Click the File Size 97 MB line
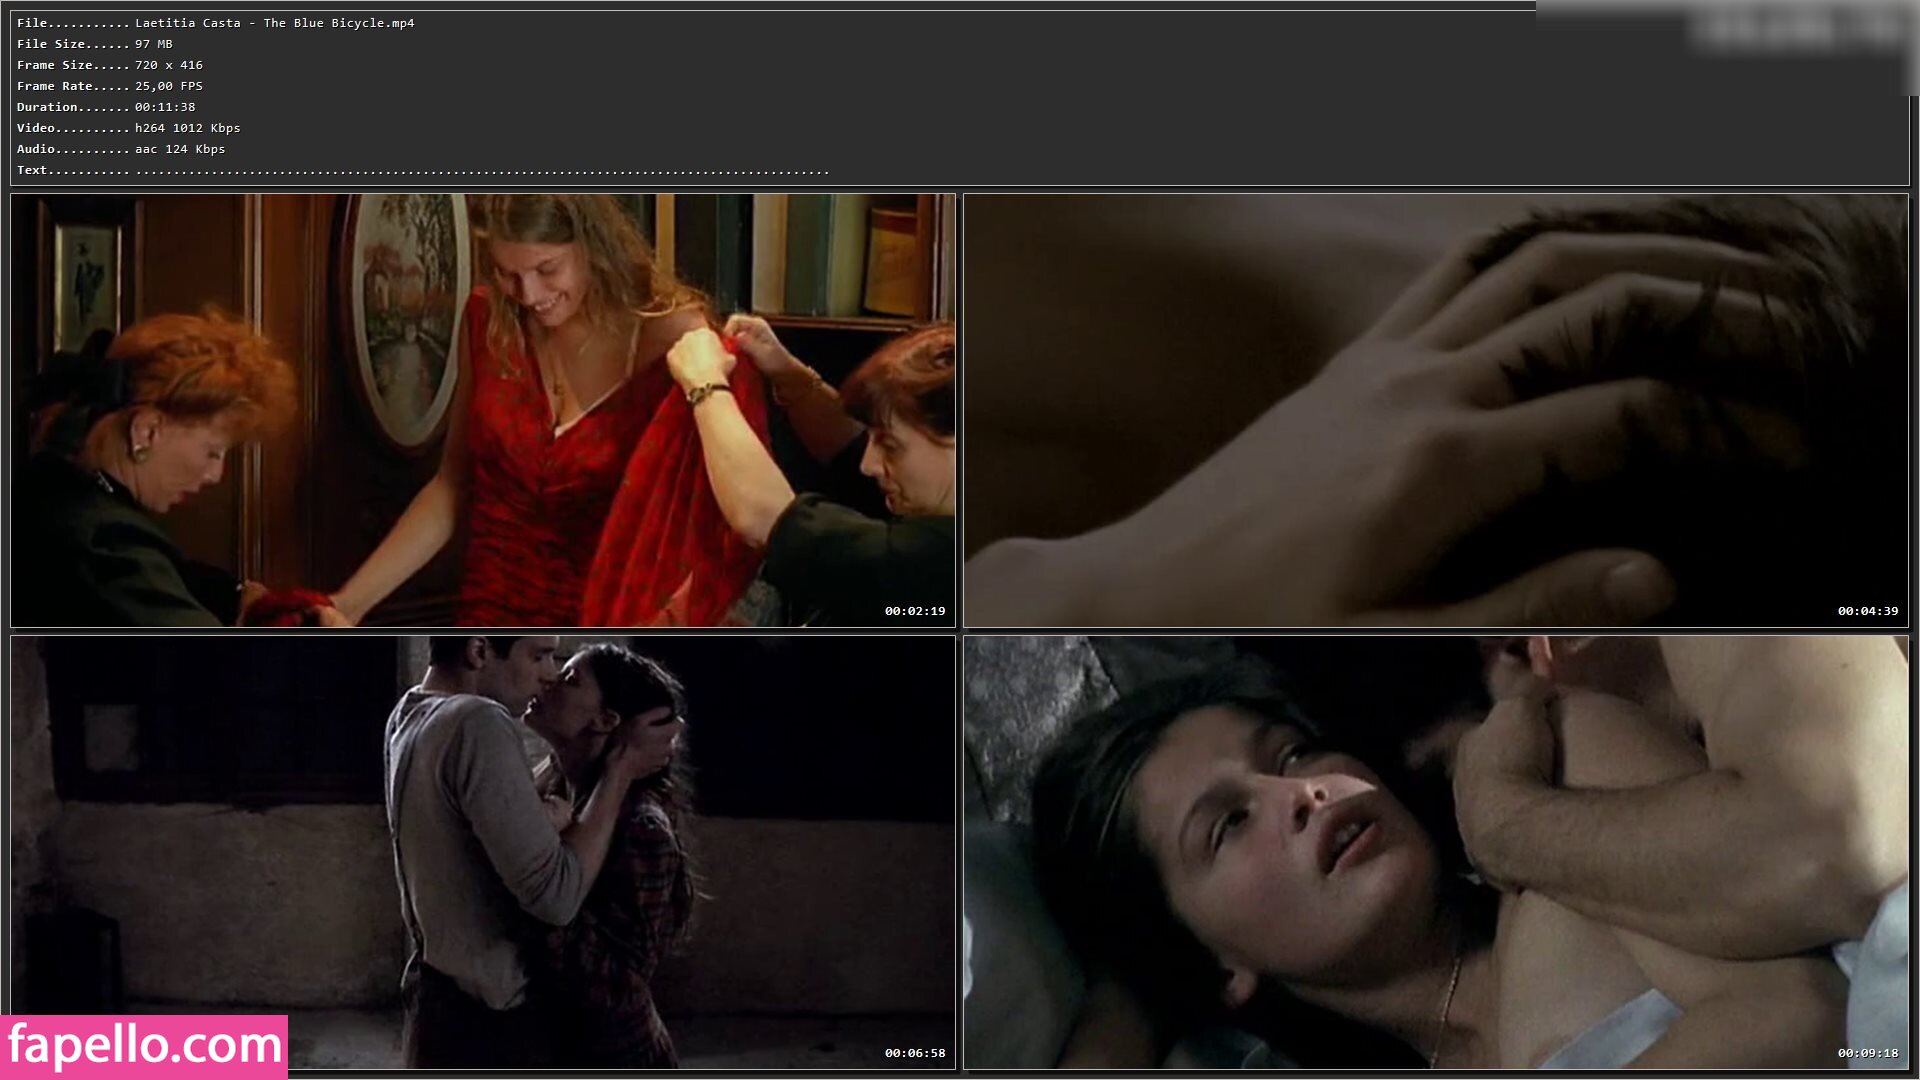The height and width of the screenshot is (1080, 1920). (95, 44)
